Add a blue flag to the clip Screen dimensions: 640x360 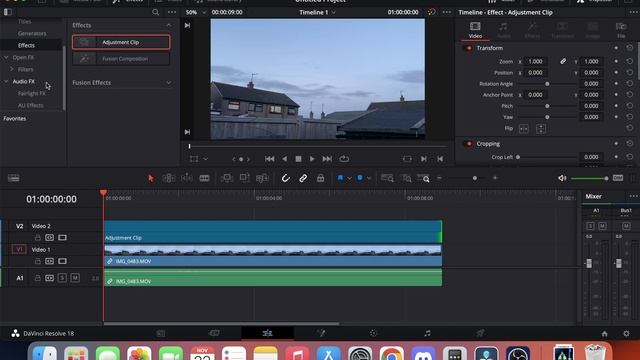[340, 178]
